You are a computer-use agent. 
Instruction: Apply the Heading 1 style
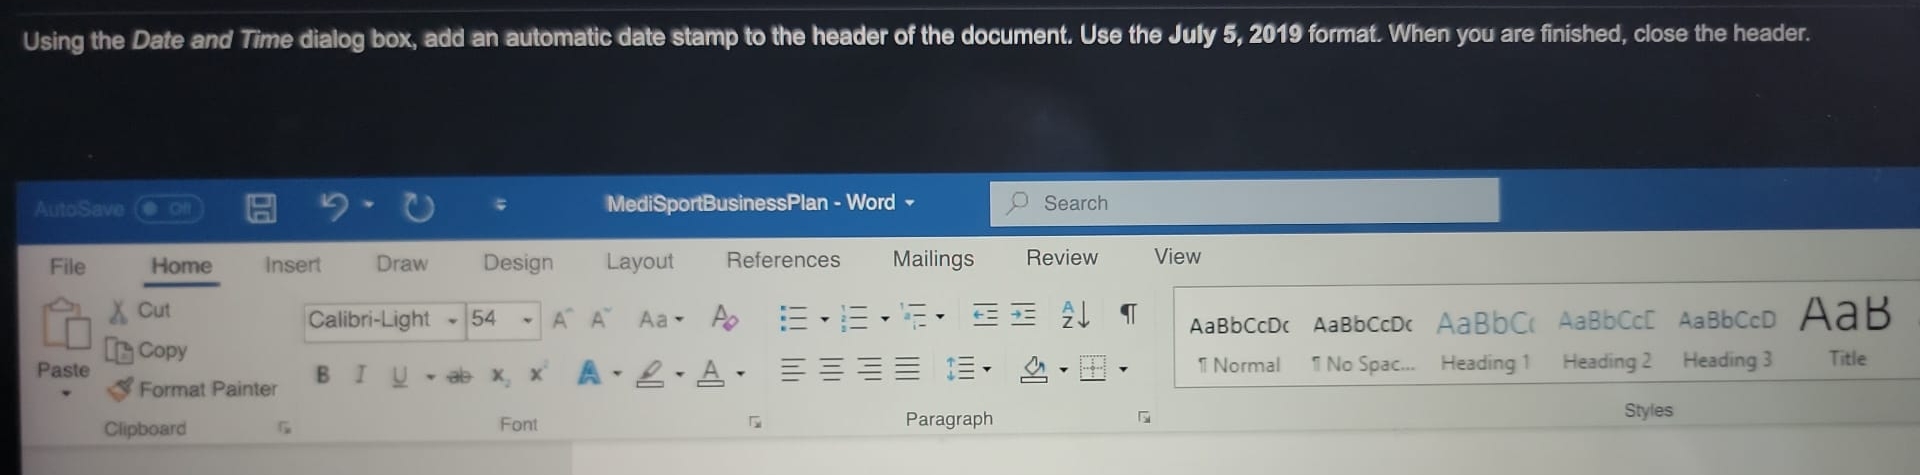[x=1485, y=342]
